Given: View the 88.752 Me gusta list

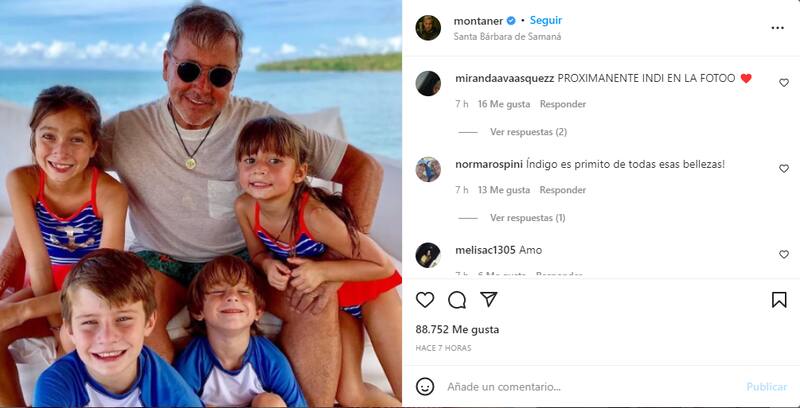Looking at the screenshot, I should (x=457, y=329).
